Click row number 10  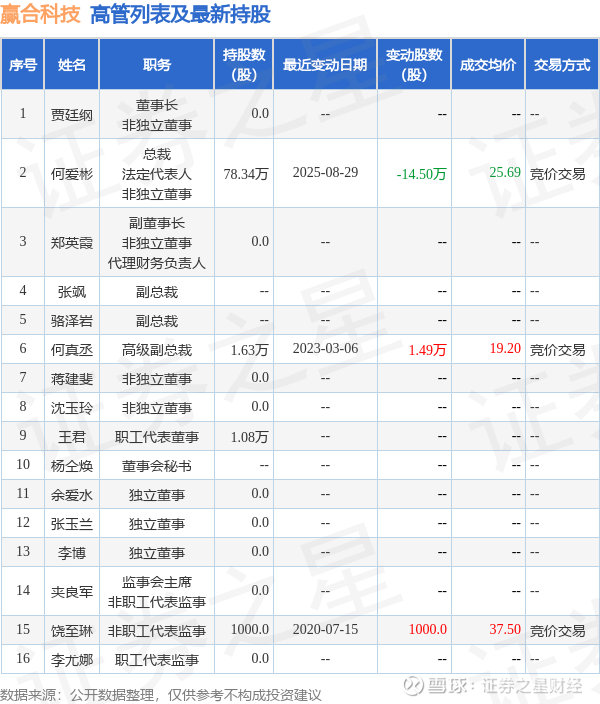pyautogui.click(x=23, y=464)
